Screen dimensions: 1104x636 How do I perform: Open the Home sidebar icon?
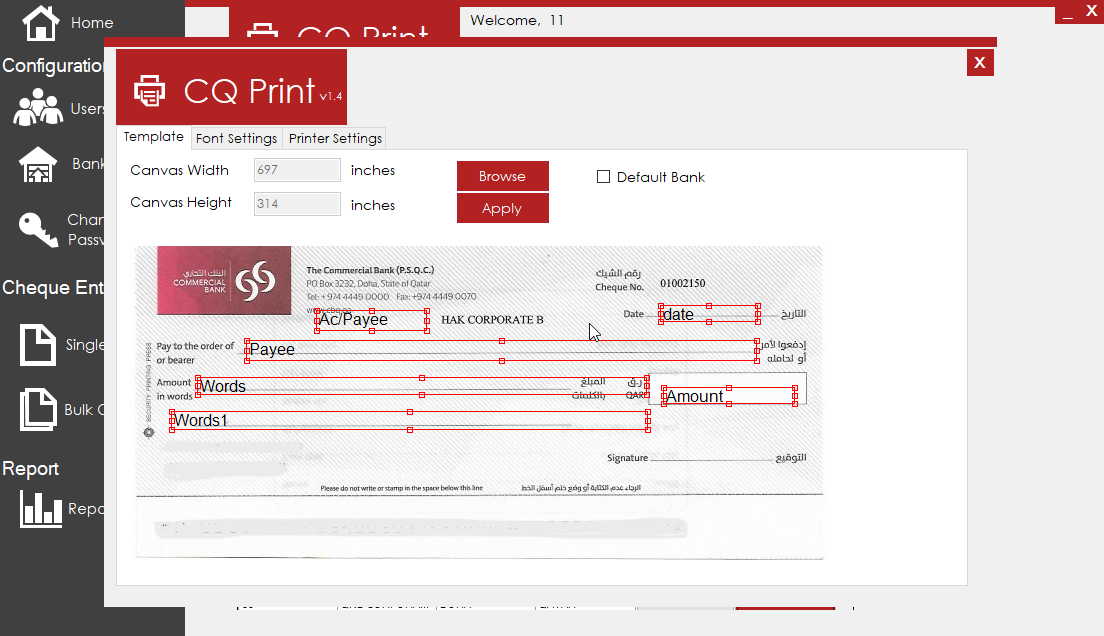point(41,23)
